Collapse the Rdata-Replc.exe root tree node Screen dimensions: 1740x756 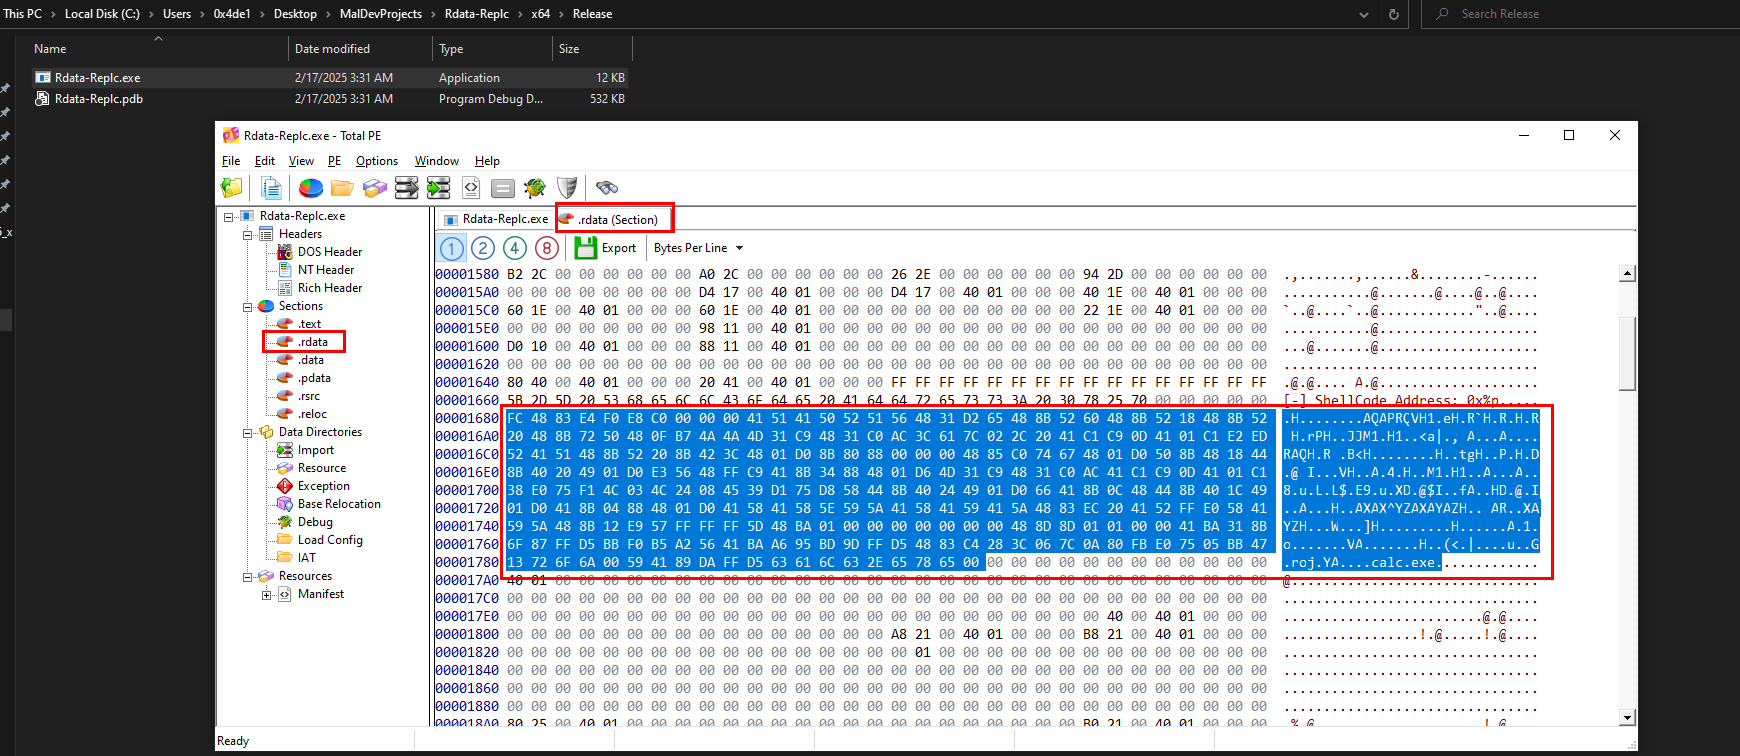pos(229,216)
